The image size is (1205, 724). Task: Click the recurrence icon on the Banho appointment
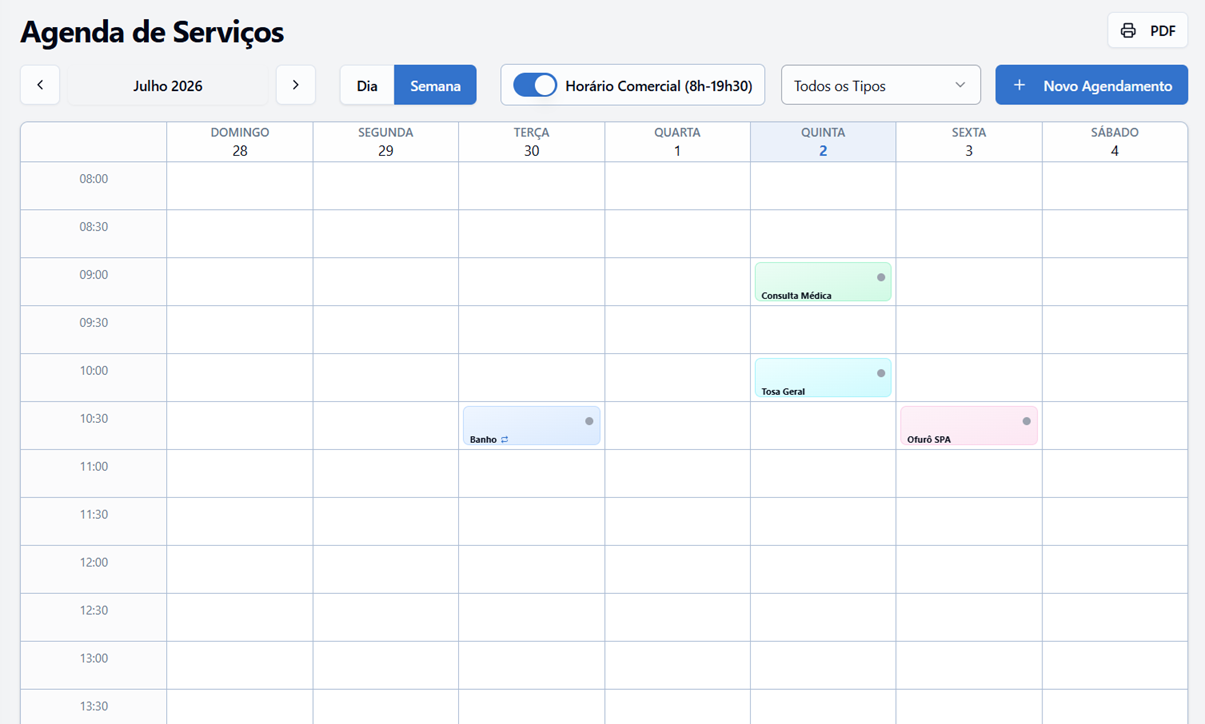coord(505,439)
